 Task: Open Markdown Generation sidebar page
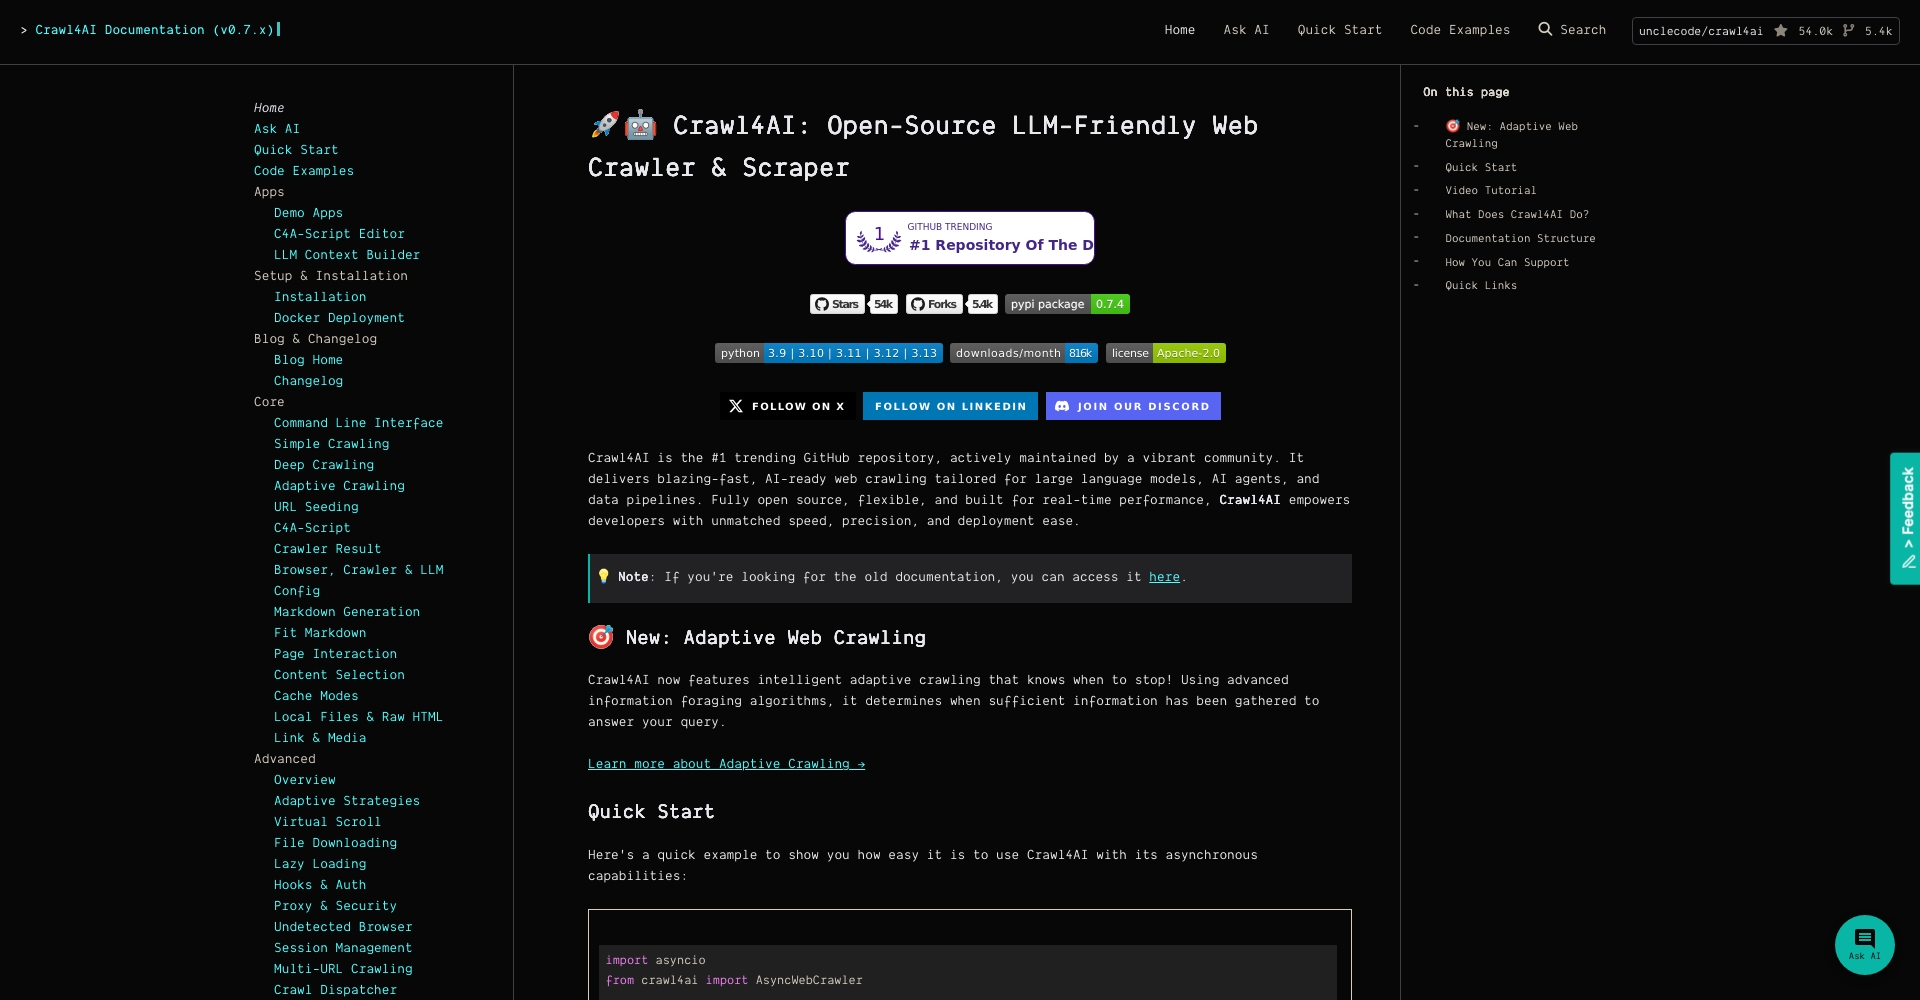(347, 612)
